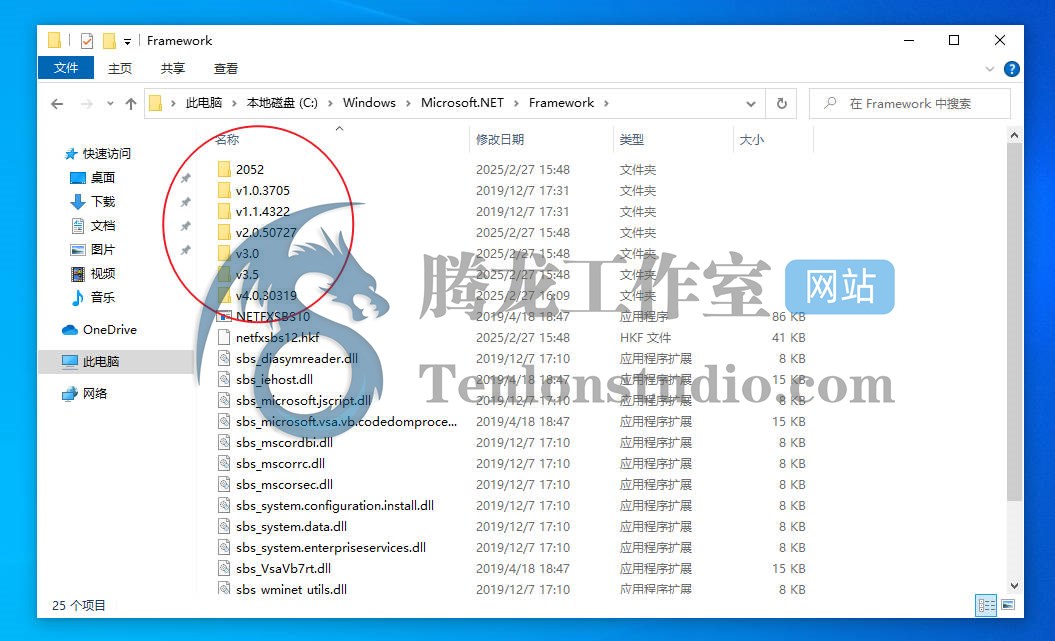
Task: Click the scrollbar down arrow
Action: [x=1014, y=586]
